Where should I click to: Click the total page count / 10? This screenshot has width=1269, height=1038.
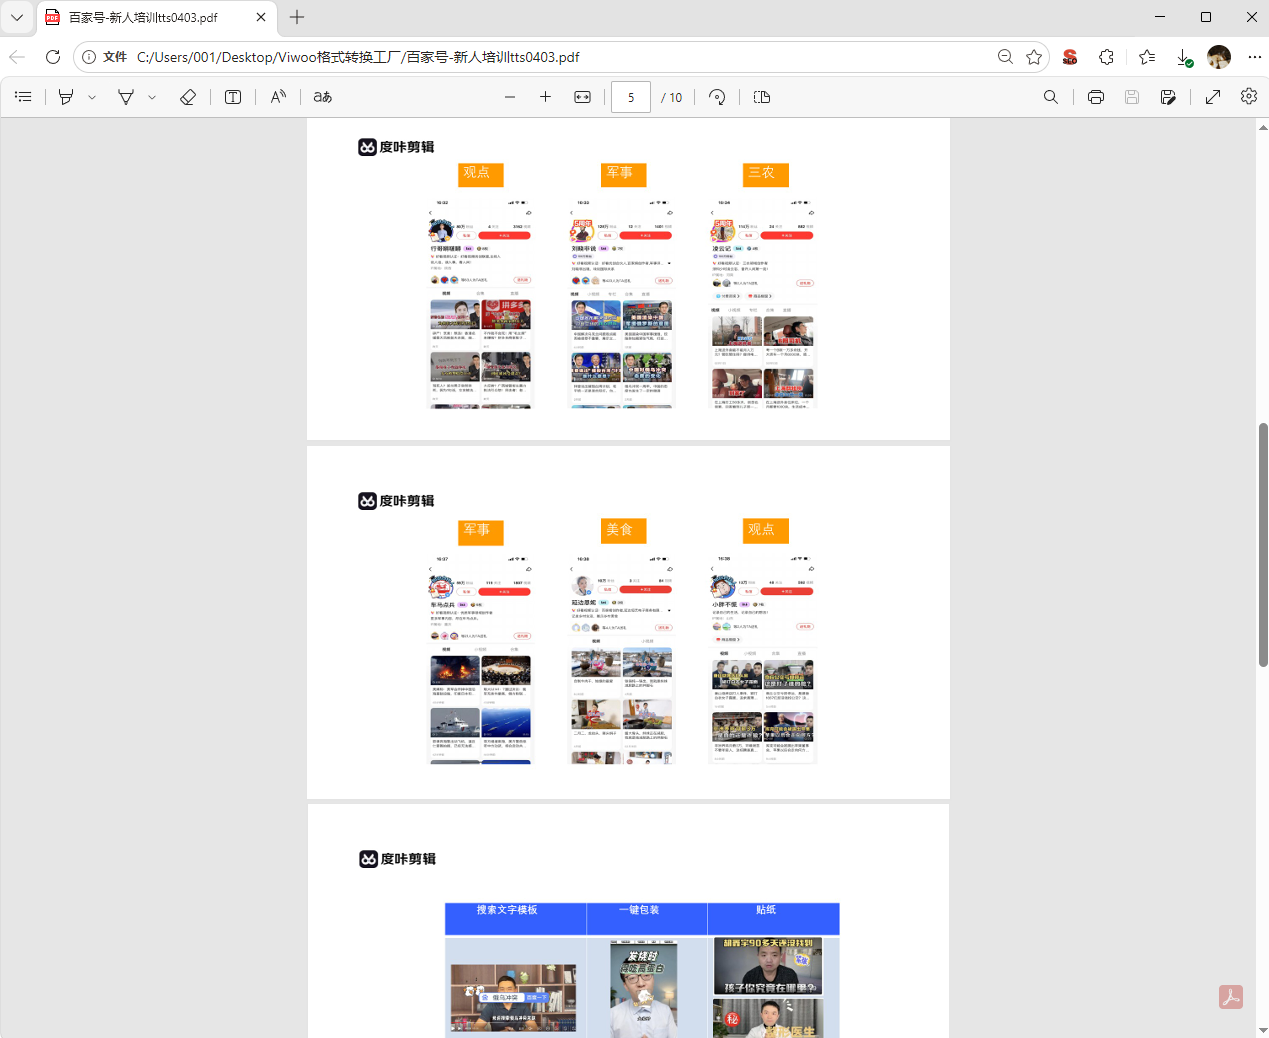[672, 97]
